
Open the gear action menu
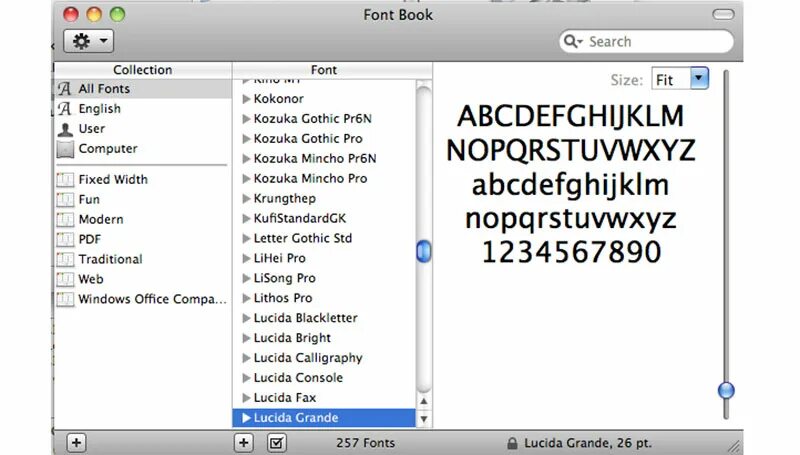click(x=88, y=41)
